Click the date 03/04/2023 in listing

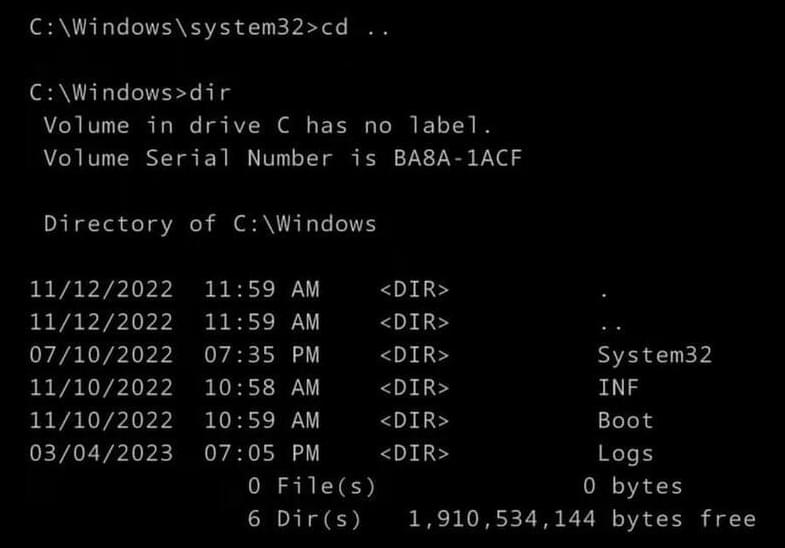click(x=101, y=453)
